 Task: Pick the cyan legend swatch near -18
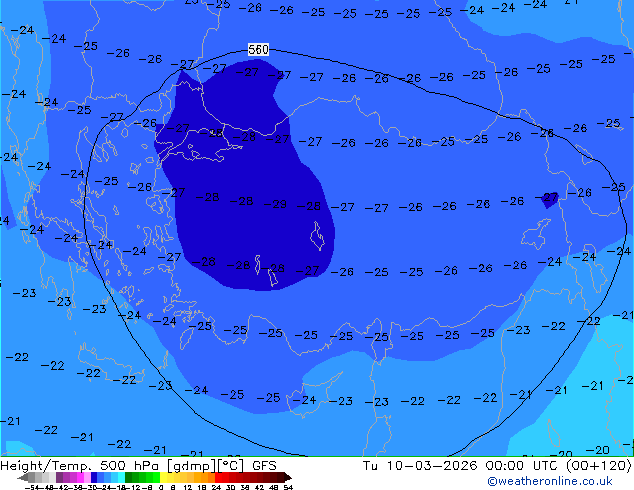pos(122,477)
